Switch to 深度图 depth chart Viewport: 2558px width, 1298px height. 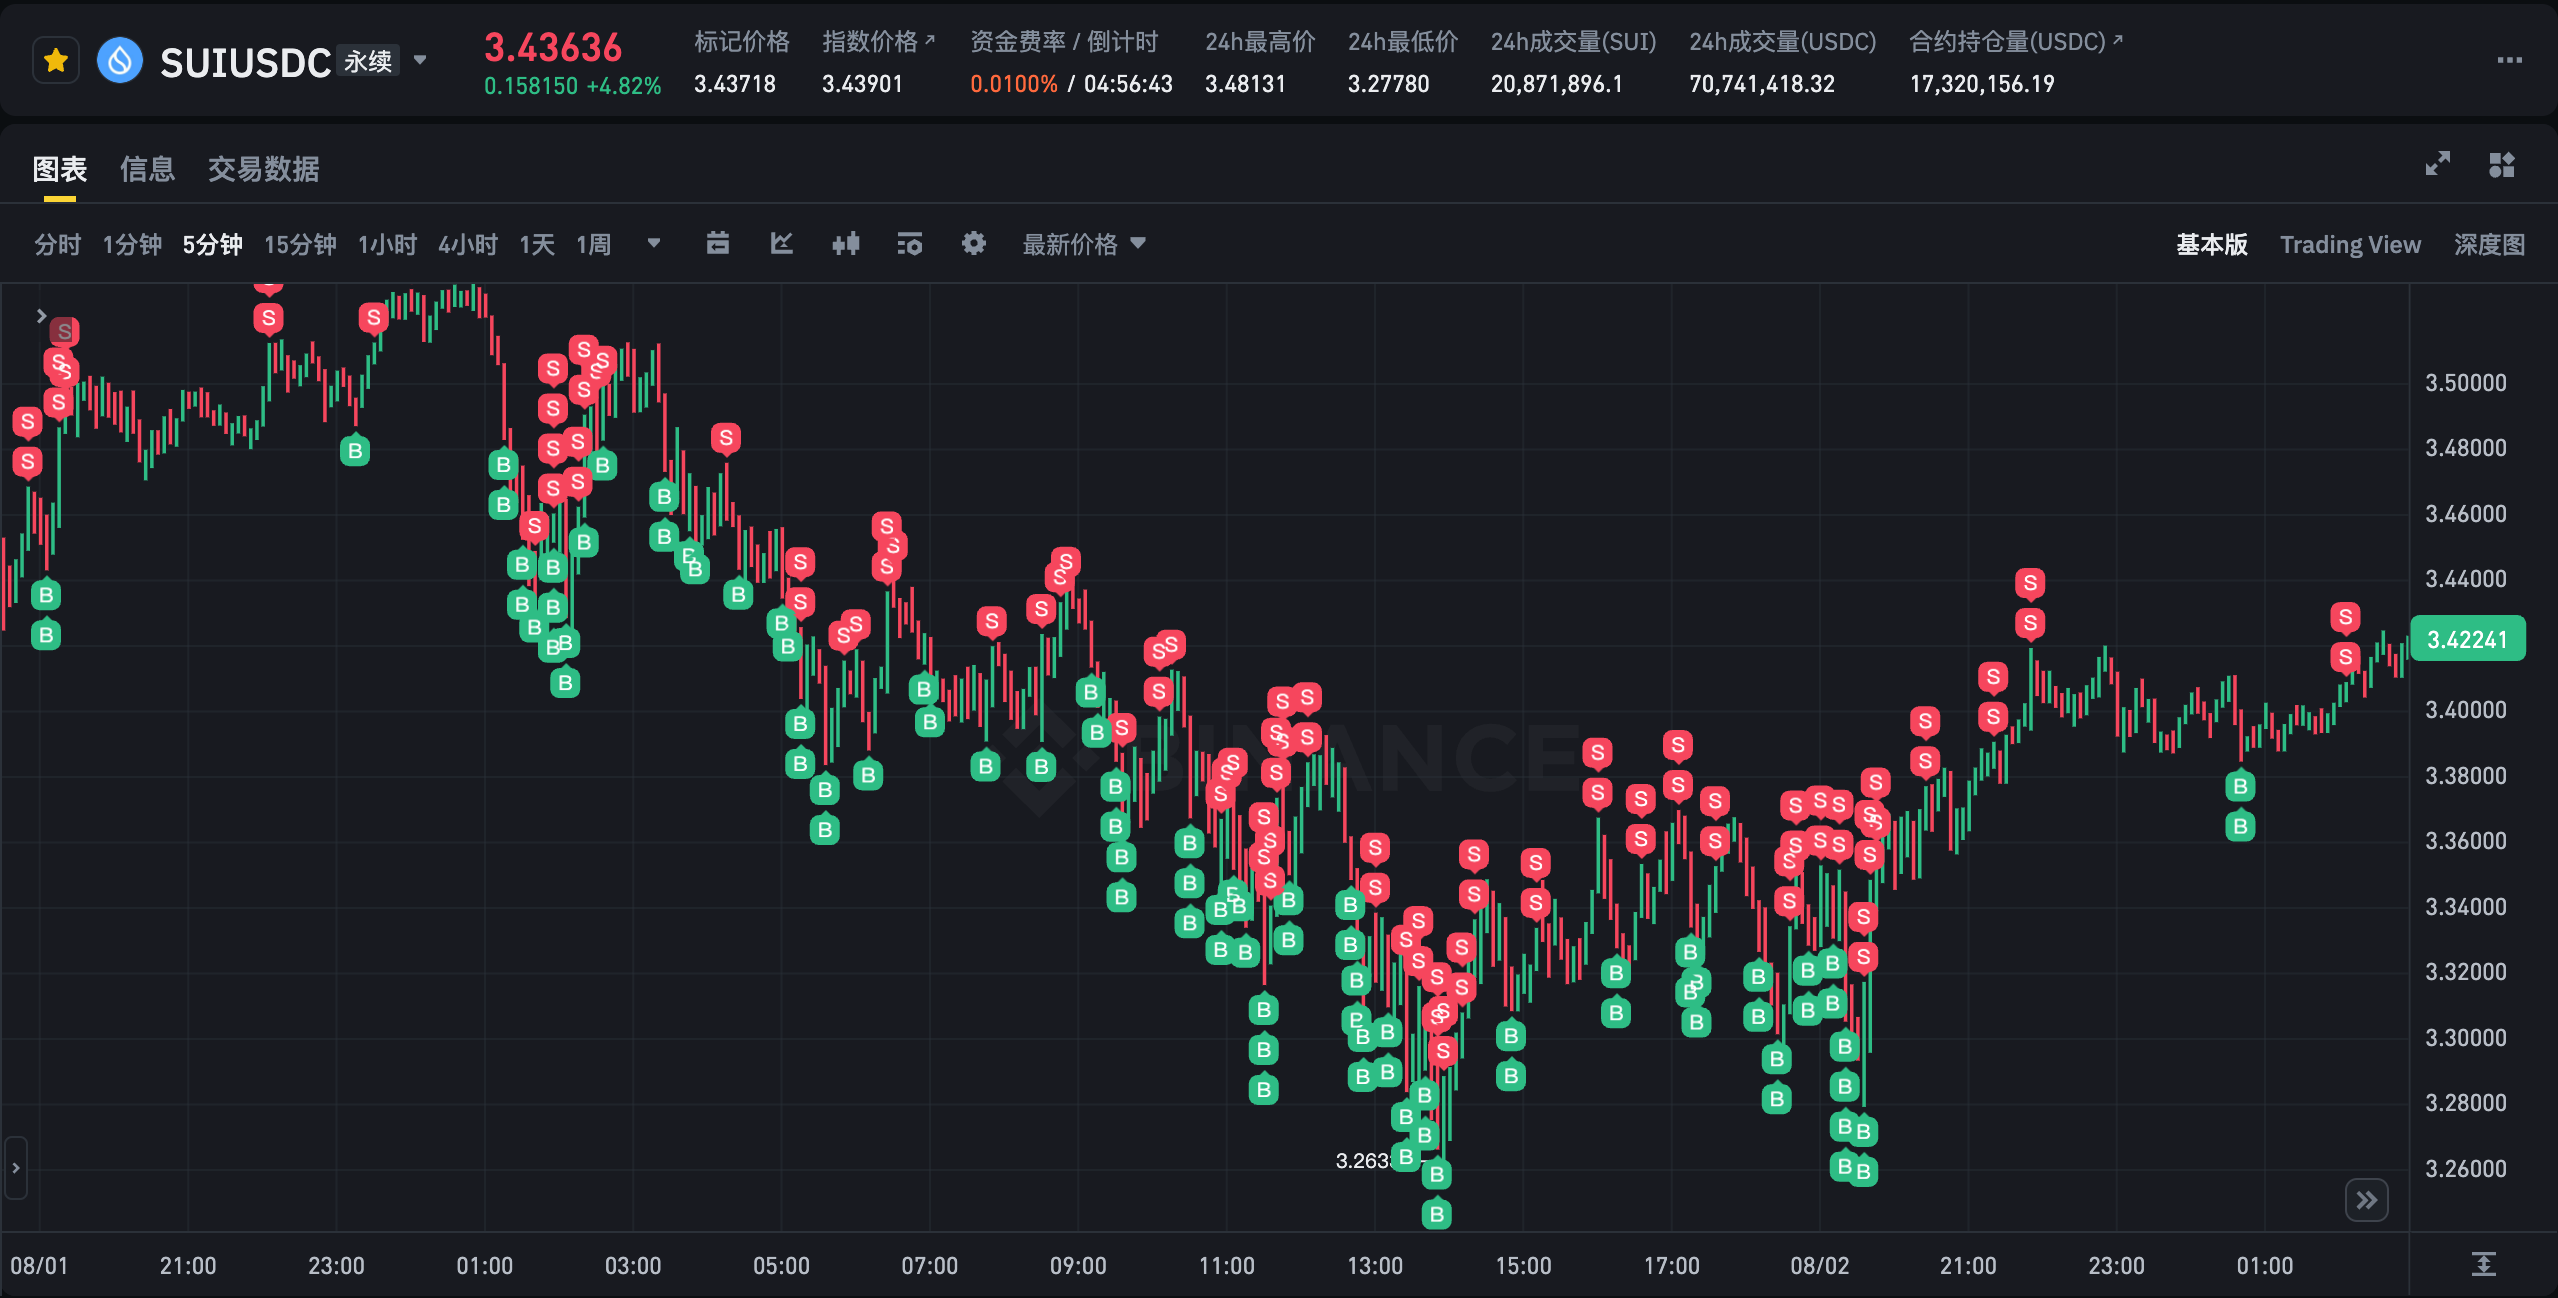(2489, 244)
